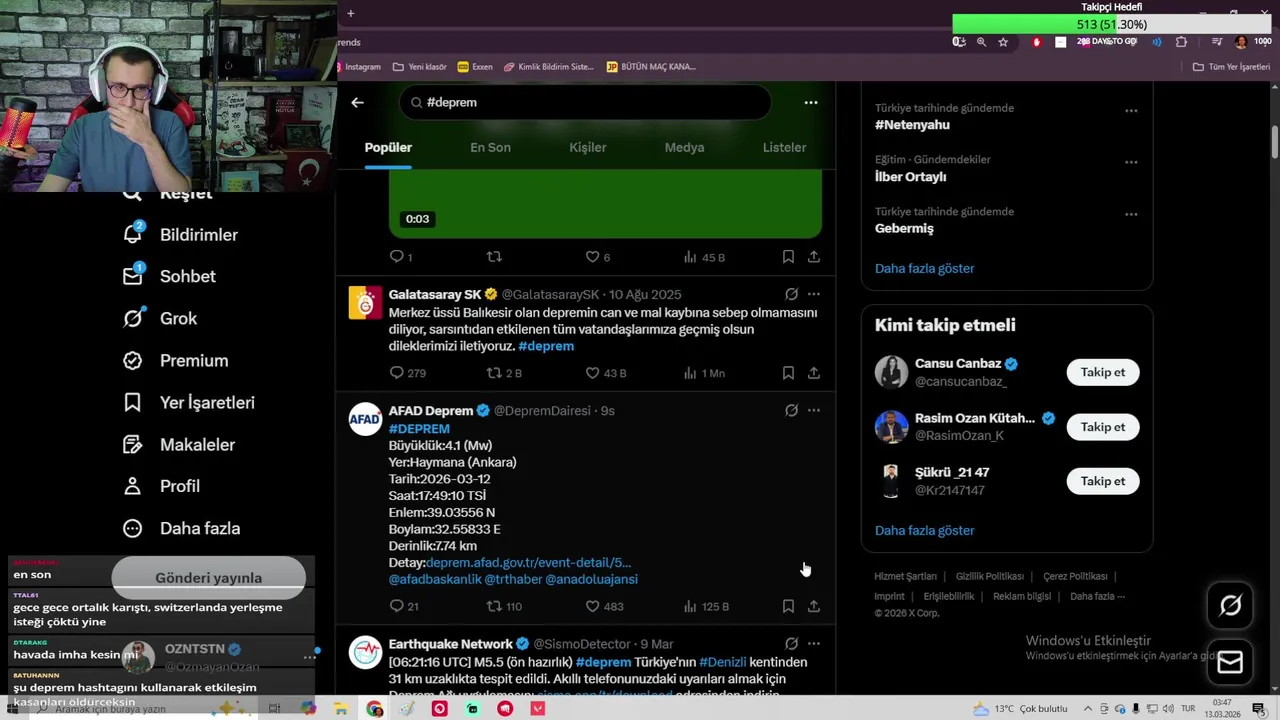Go back using the arrow beside search
This screenshot has height=720, width=1280.
(x=357, y=102)
